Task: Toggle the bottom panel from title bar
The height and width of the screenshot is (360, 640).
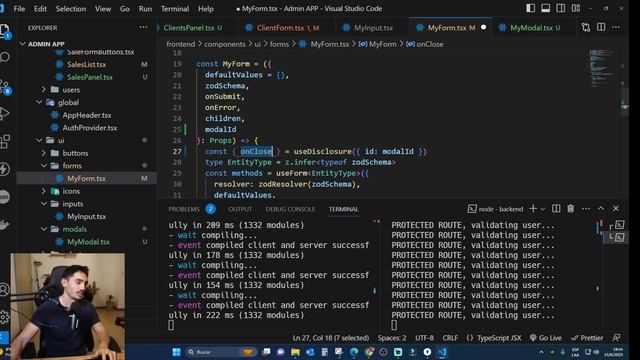Action: click(545, 8)
